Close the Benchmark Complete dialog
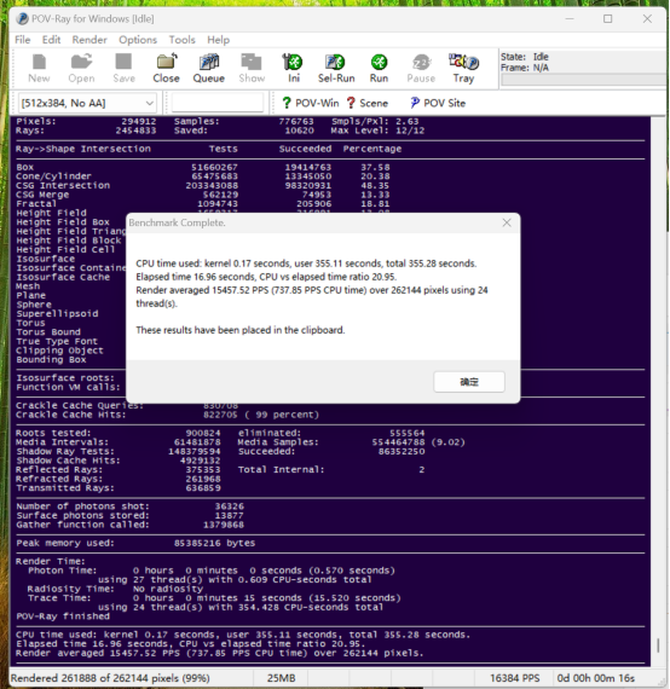670x689 pixels. tap(507, 223)
